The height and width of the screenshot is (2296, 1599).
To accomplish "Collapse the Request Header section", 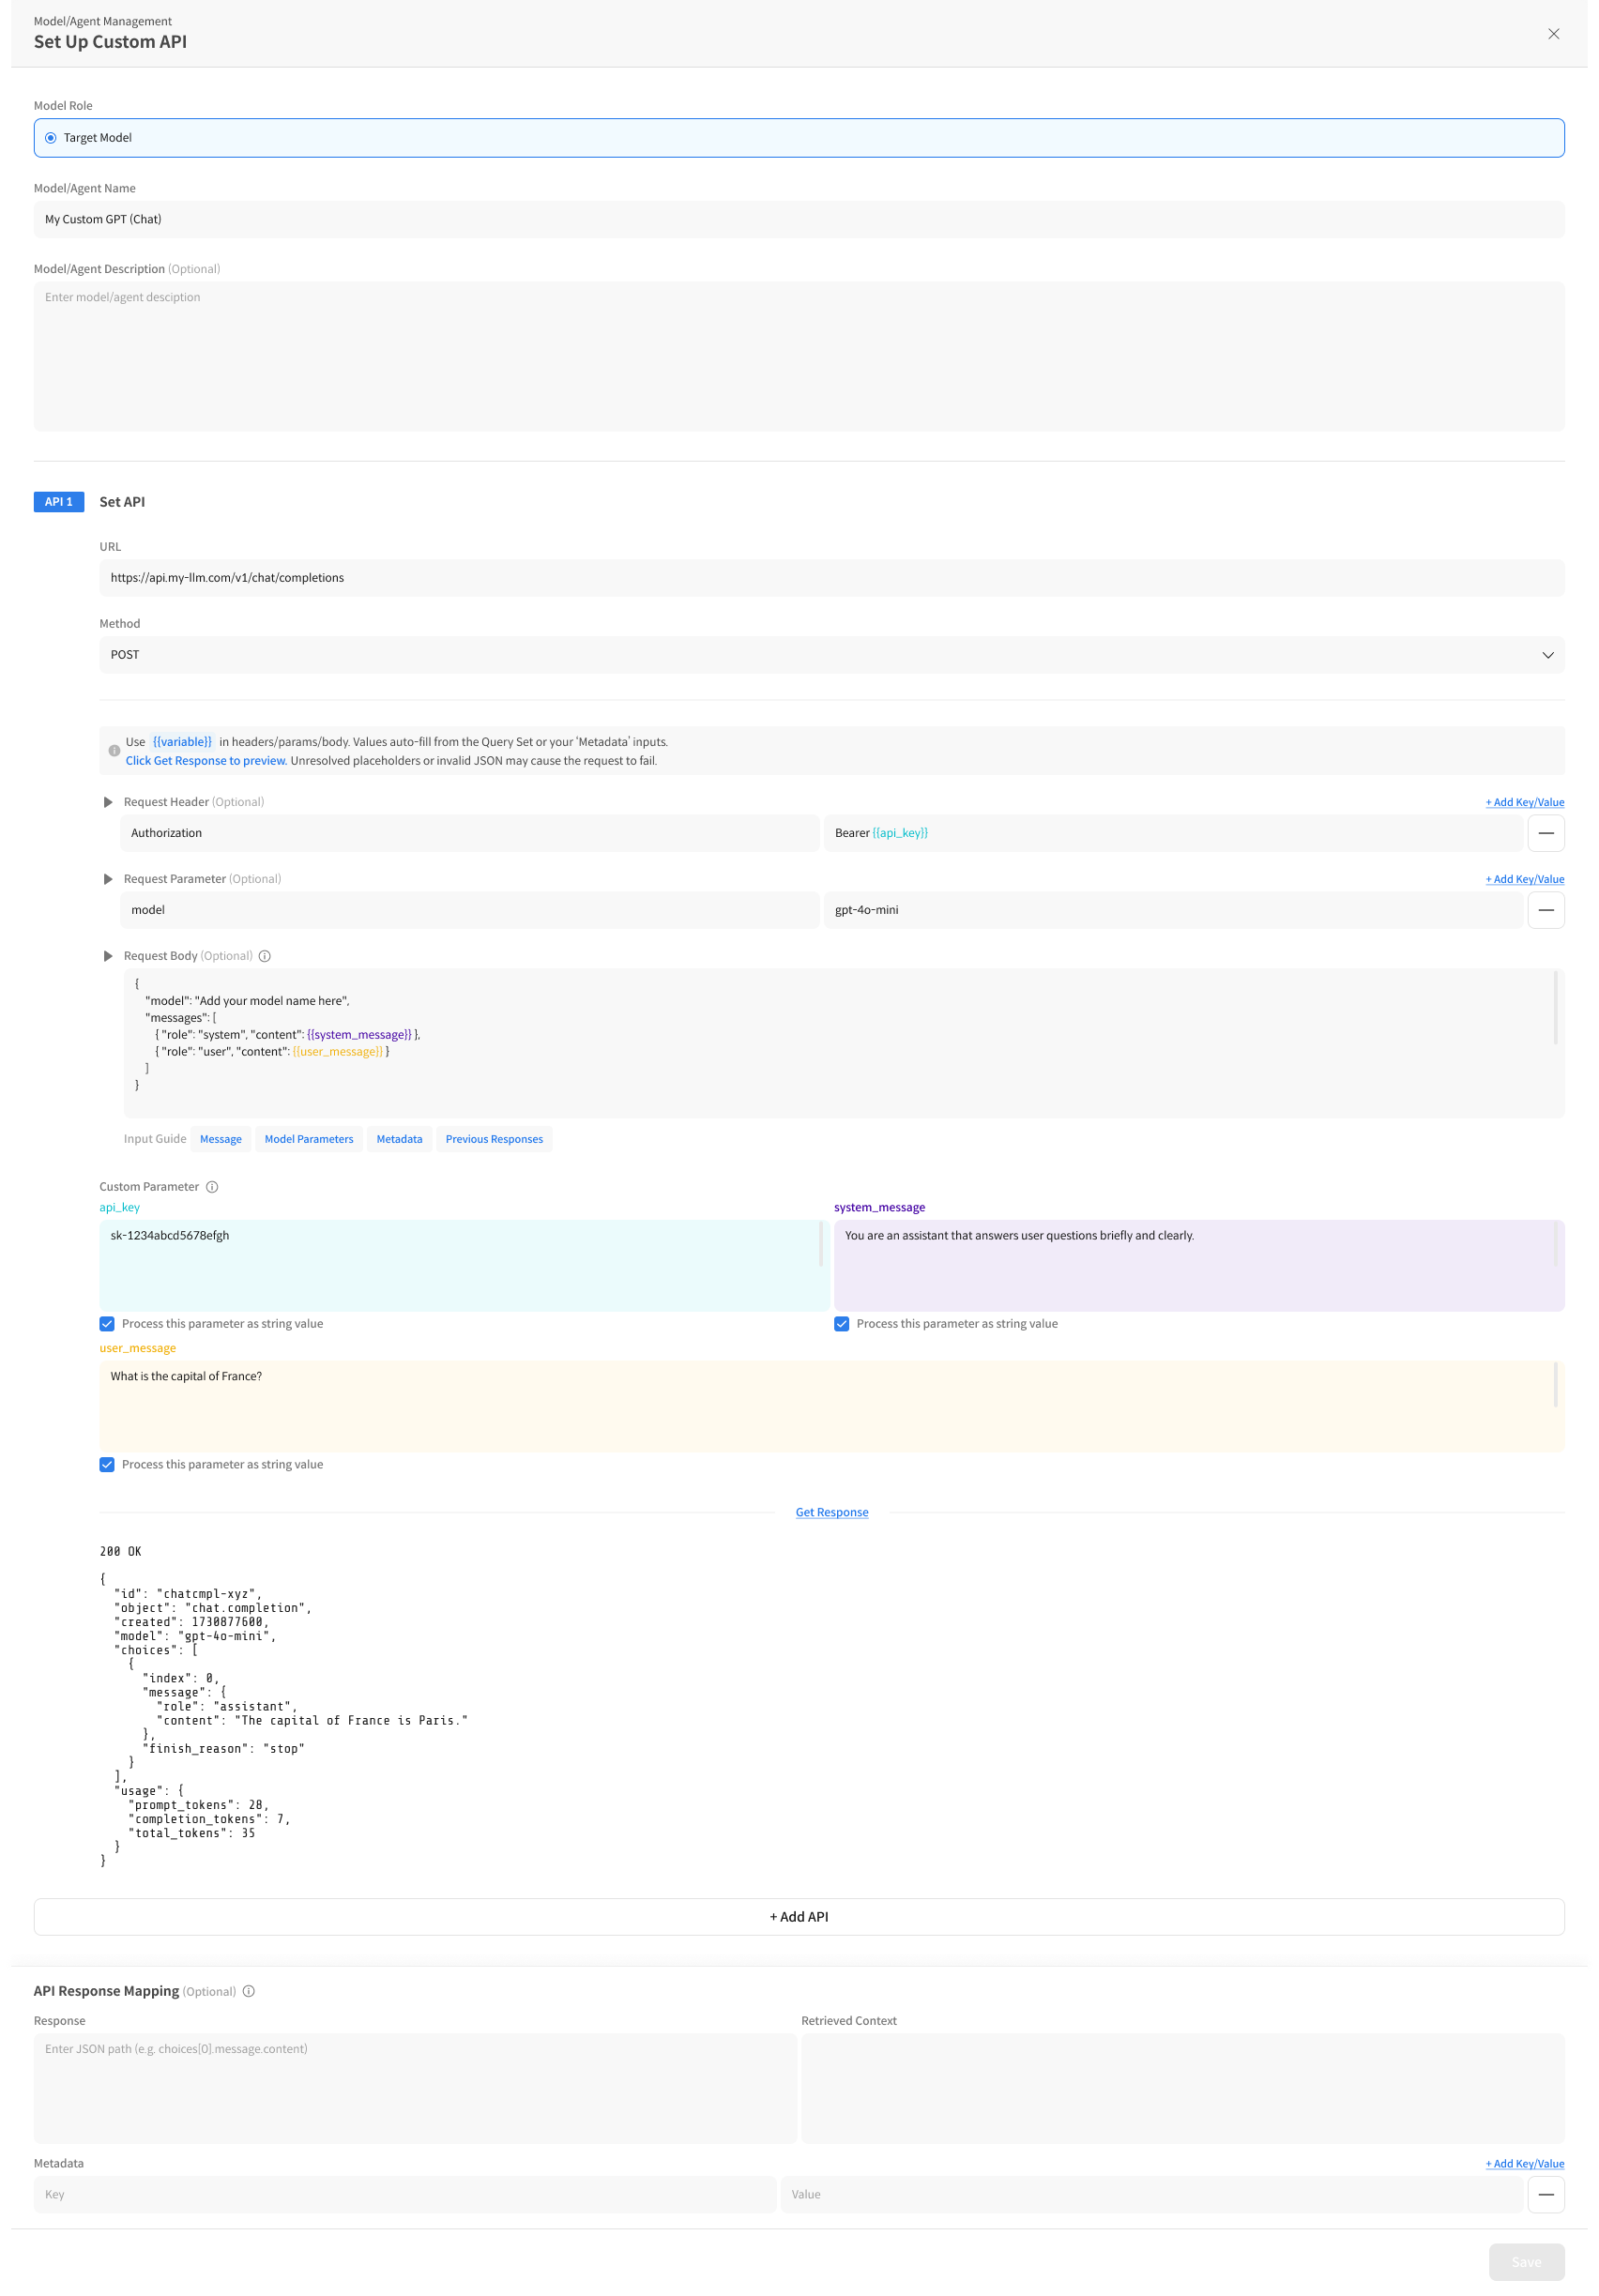I will pos(108,802).
